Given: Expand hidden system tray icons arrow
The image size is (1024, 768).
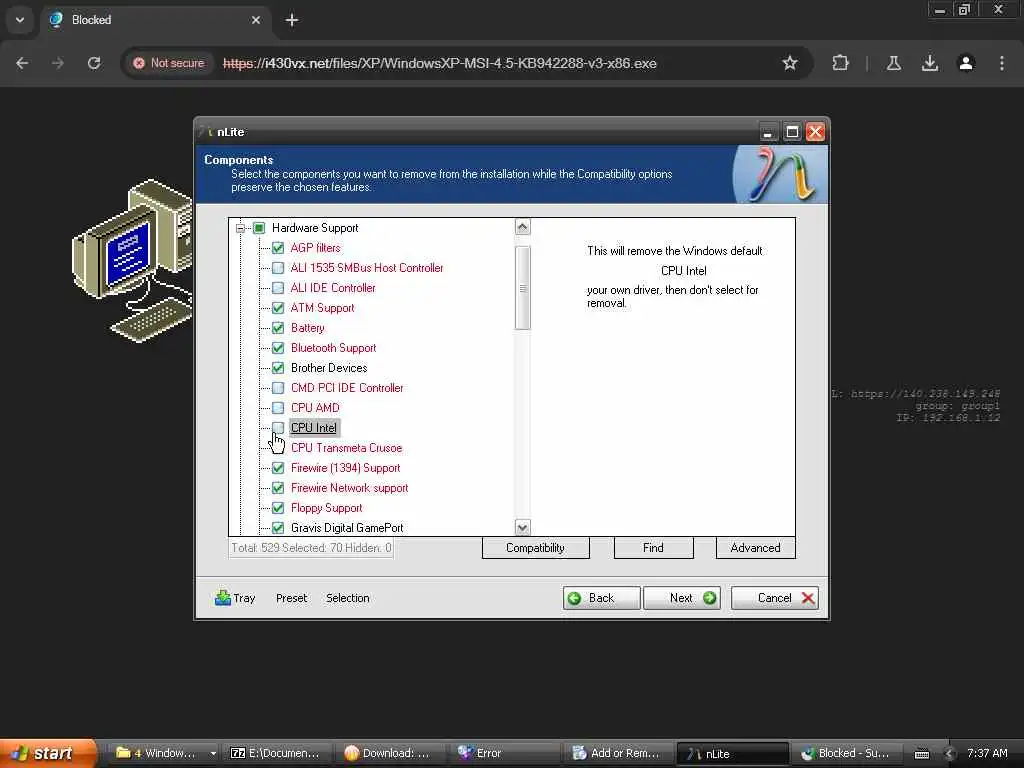Looking at the screenshot, I should 950,754.
